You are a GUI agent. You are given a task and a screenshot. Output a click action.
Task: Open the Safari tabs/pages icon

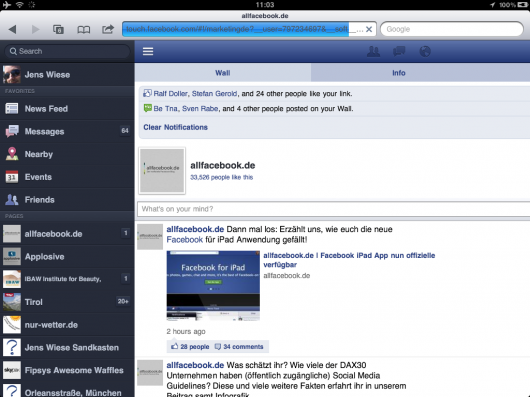coord(58,29)
